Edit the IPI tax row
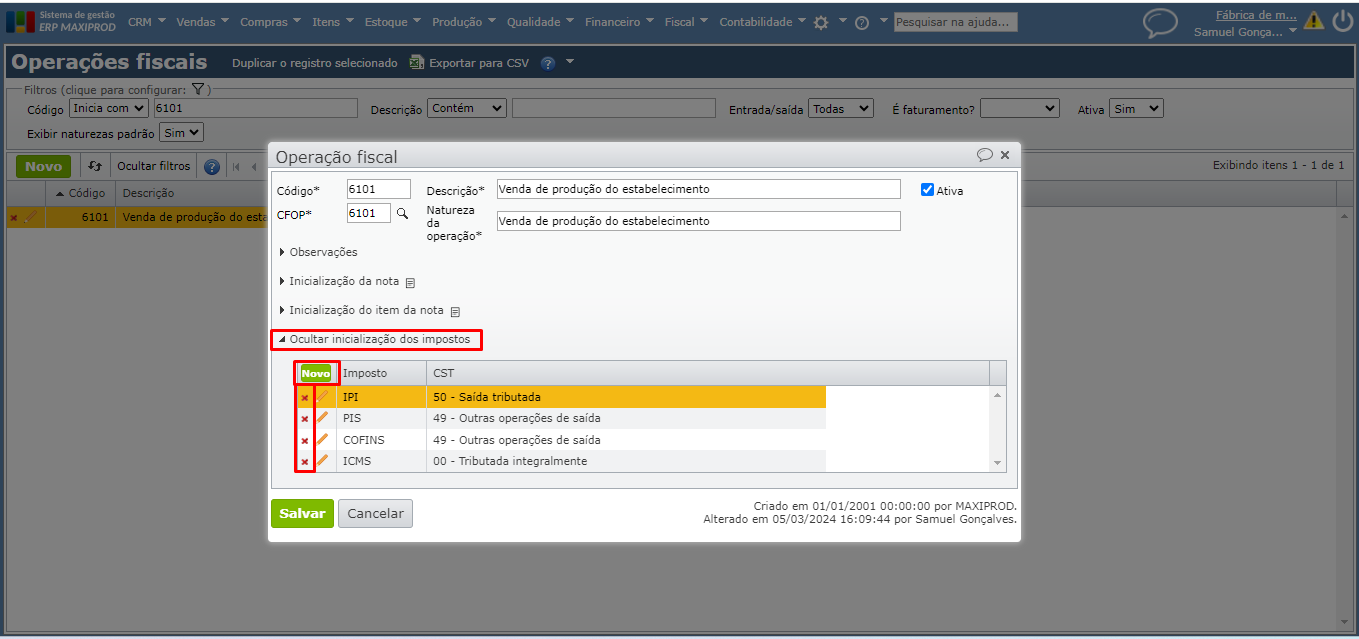 322,397
